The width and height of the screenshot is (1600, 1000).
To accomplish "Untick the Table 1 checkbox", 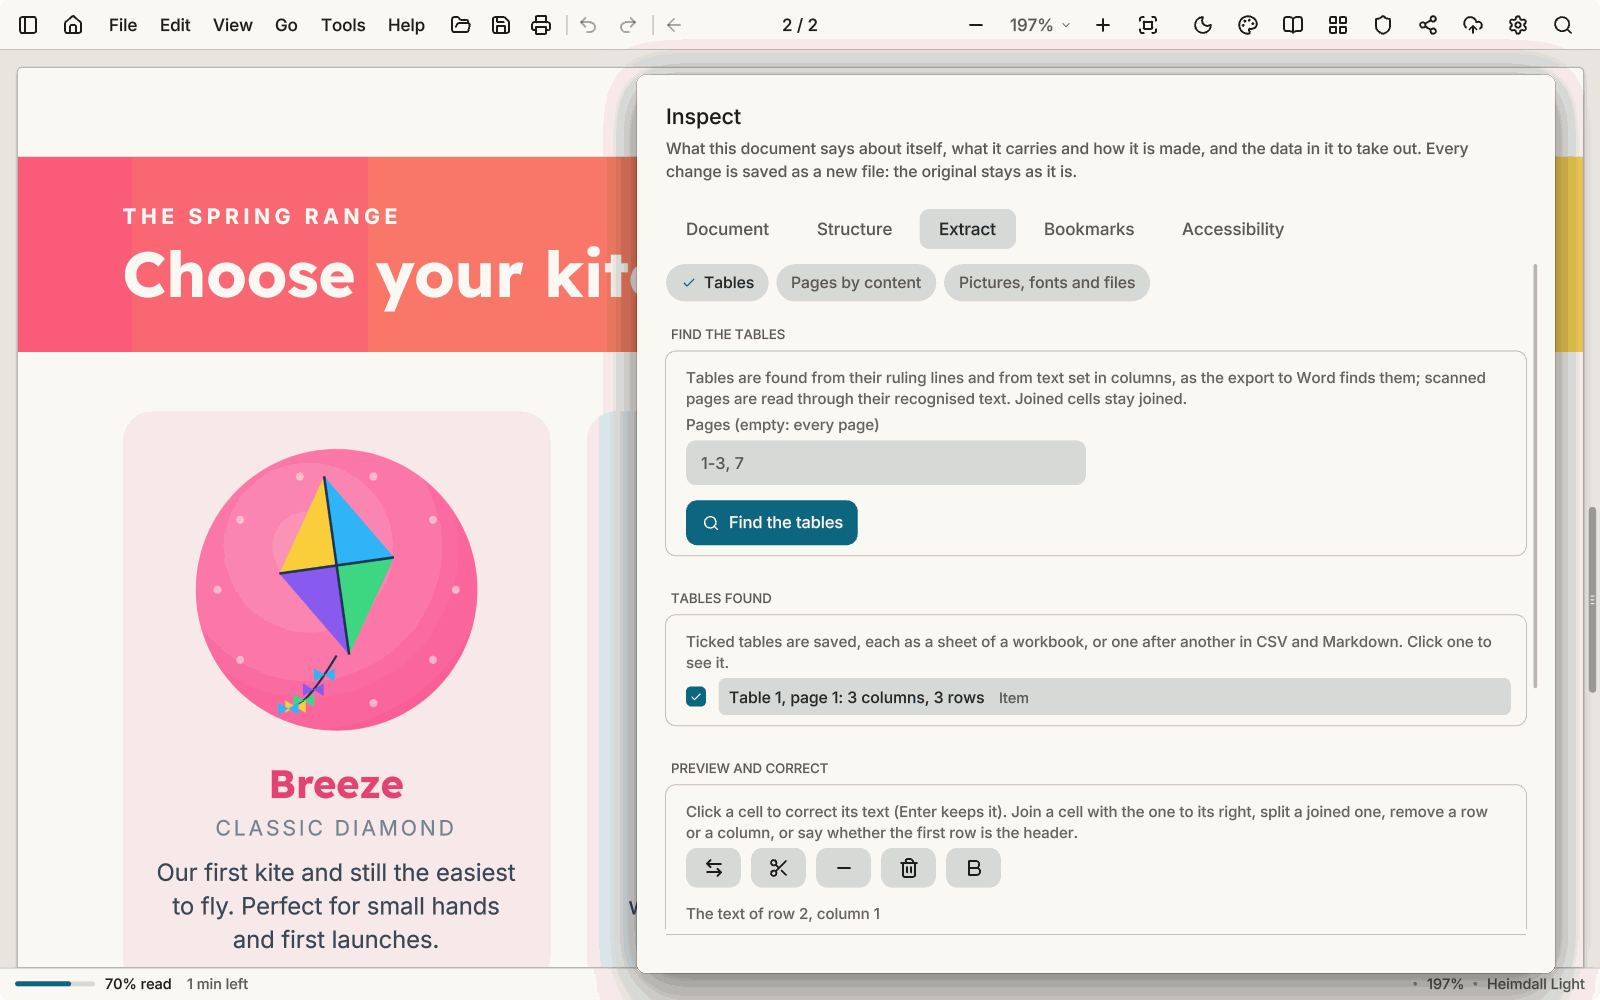I will 696,697.
